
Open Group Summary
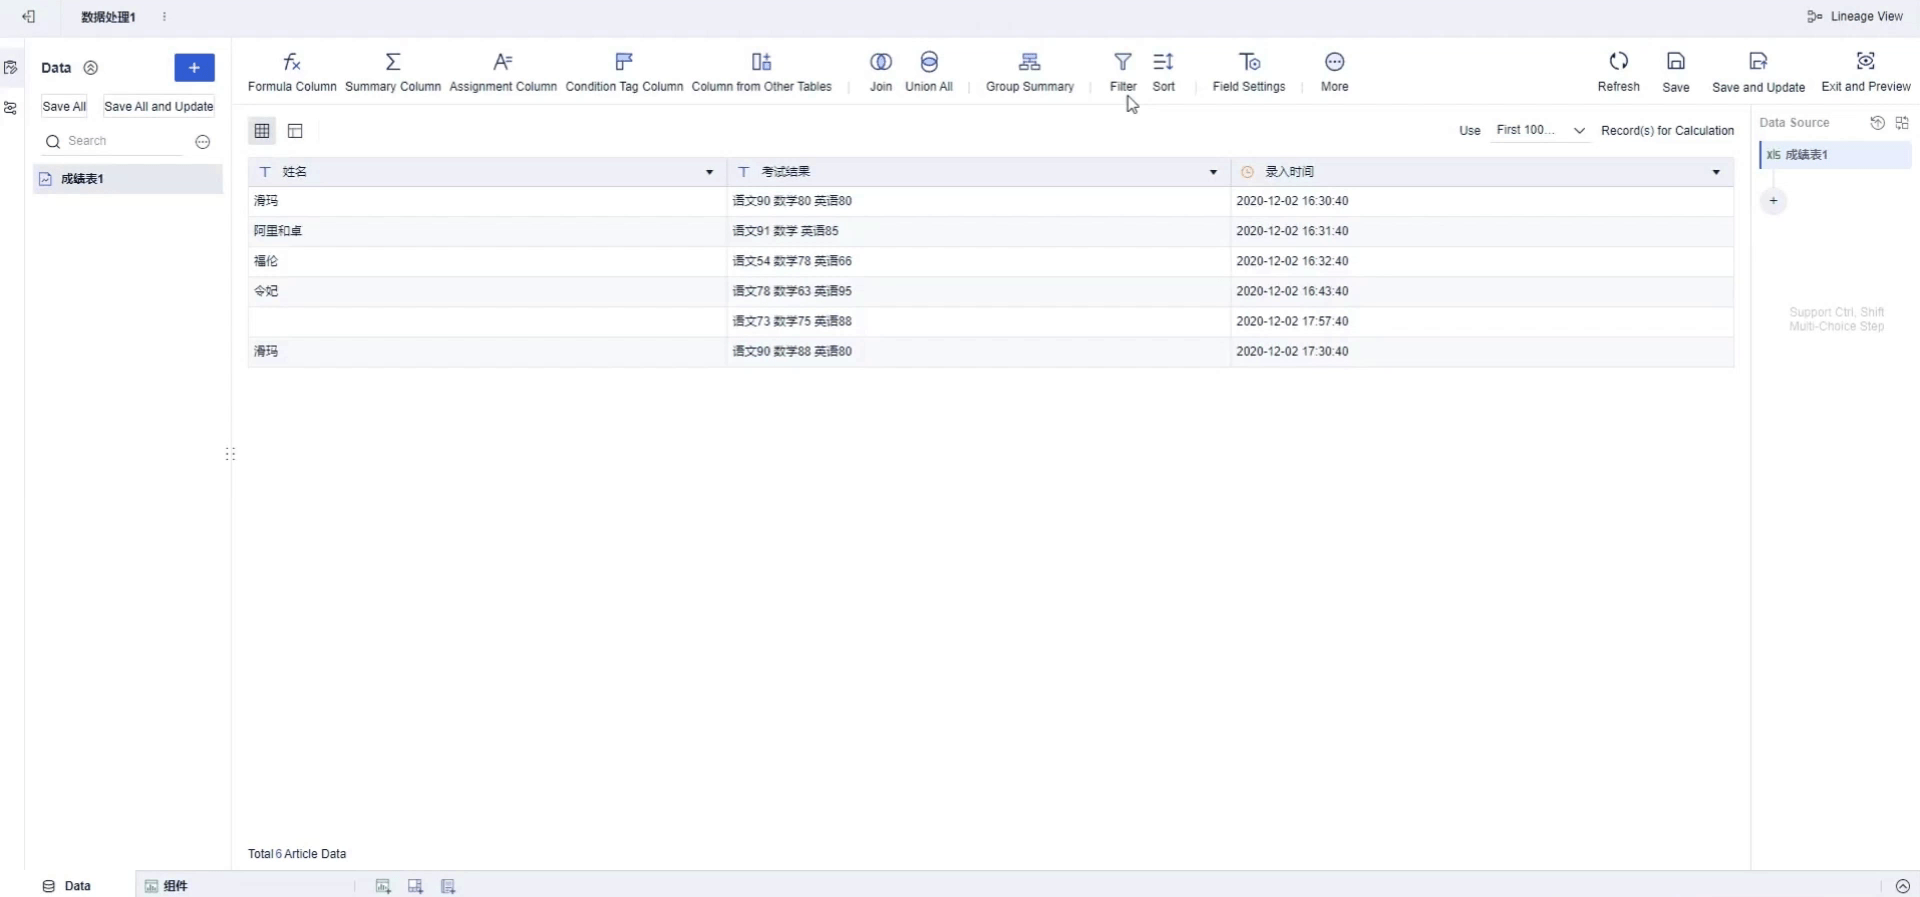1030,72
